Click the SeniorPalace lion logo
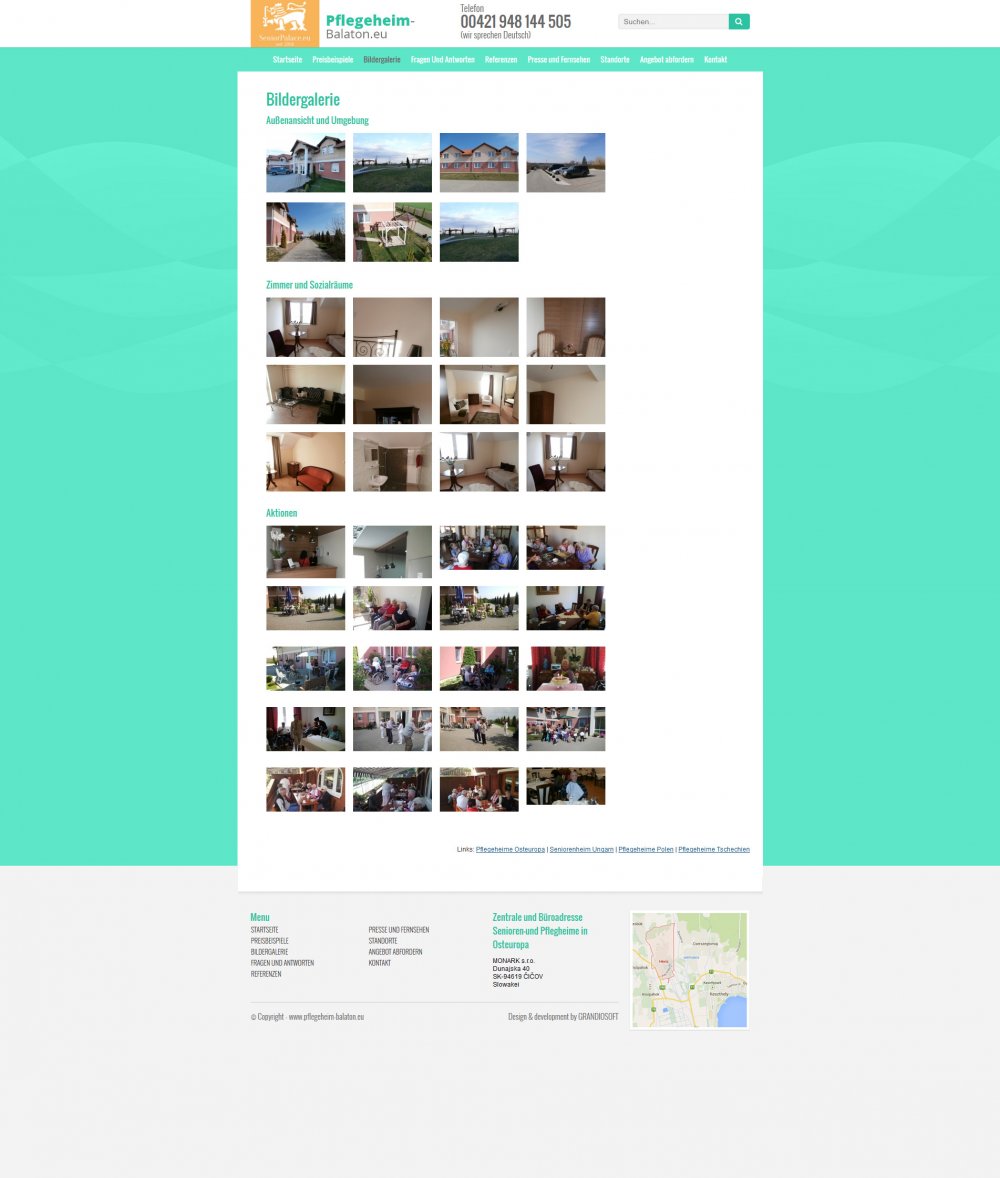This screenshot has height=1178, width=1000. tap(285, 23)
